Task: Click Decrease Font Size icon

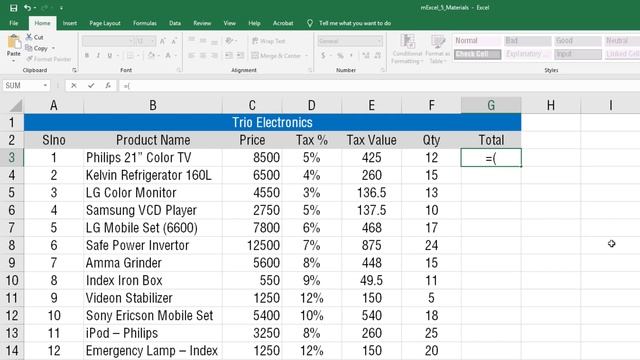Action: [x=174, y=41]
